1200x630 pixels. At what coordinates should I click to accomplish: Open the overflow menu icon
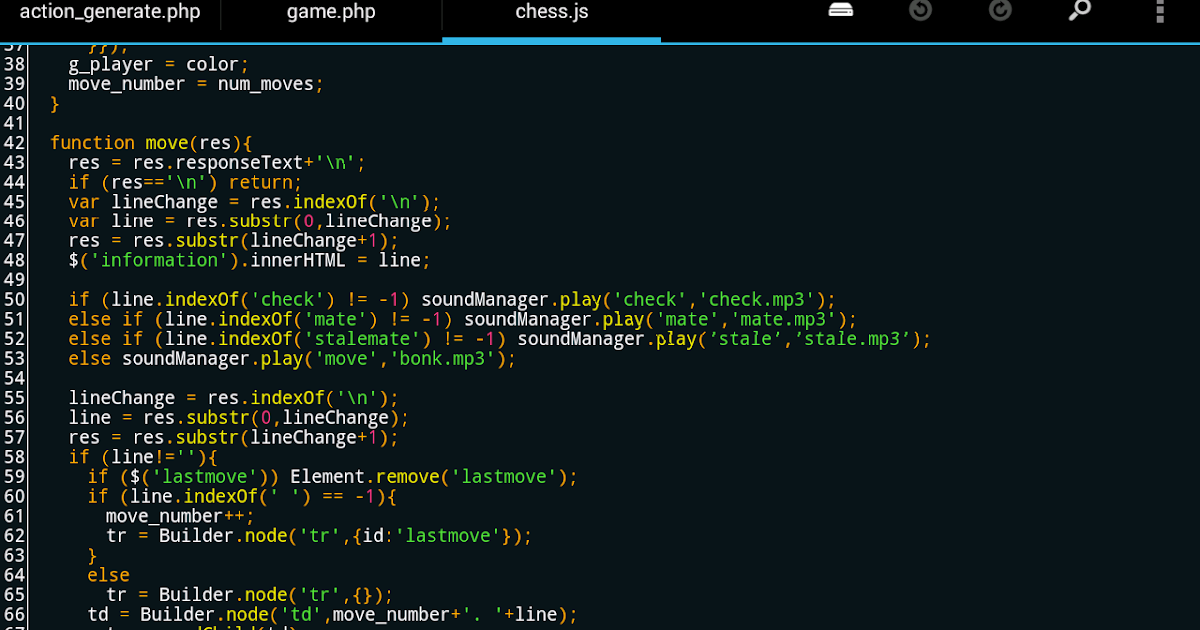[x=1160, y=11]
